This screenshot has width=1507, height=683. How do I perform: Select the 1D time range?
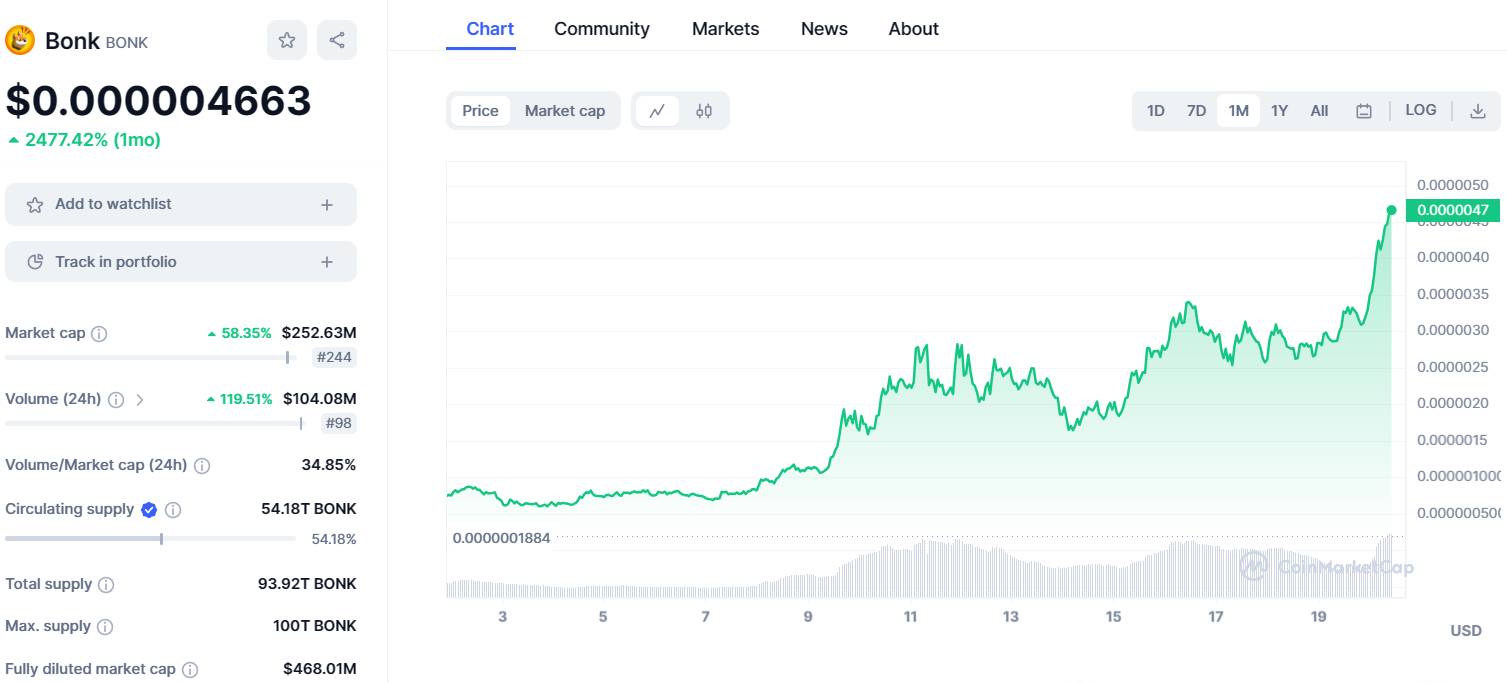tap(1156, 111)
